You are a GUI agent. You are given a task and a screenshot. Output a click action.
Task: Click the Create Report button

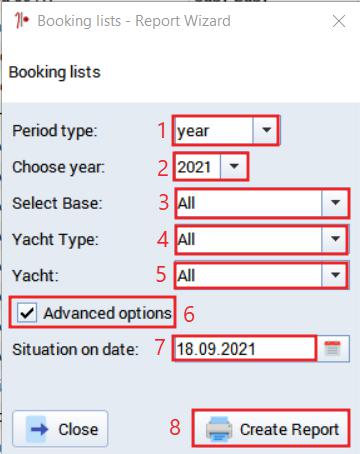point(271,428)
